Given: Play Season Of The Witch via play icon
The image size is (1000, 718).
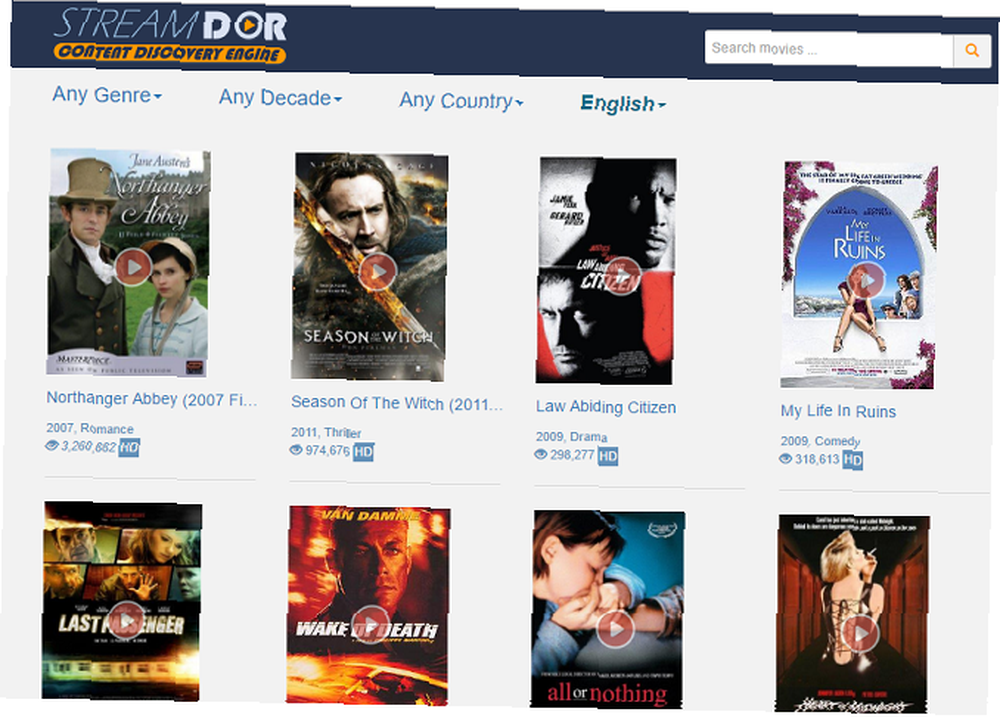Looking at the screenshot, I should click(x=378, y=271).
